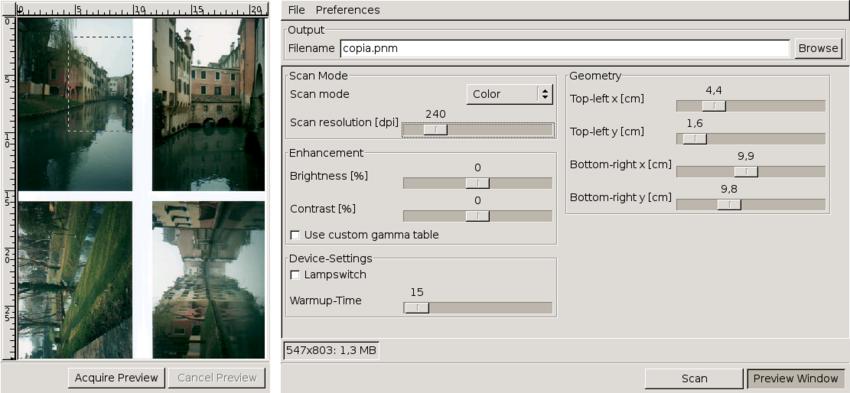Screen dimensions: 850x393
Task: Click the Scan button
Action: (x=694, y=378)
